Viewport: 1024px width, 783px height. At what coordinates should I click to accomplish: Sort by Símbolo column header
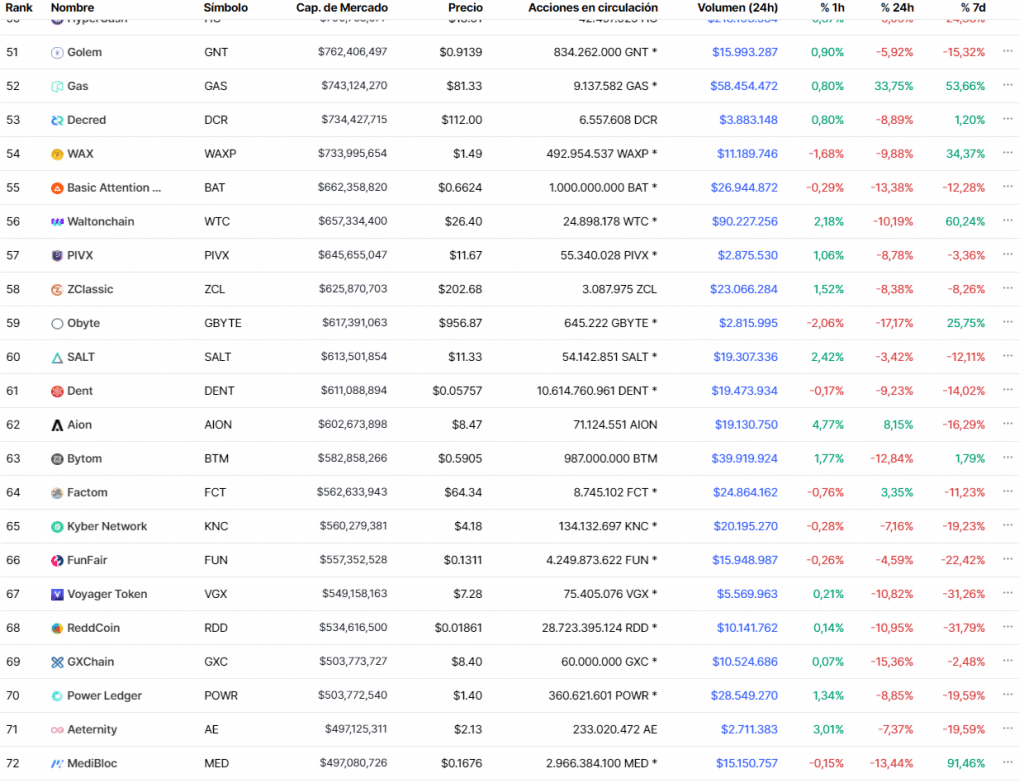[x=226, y=8]
